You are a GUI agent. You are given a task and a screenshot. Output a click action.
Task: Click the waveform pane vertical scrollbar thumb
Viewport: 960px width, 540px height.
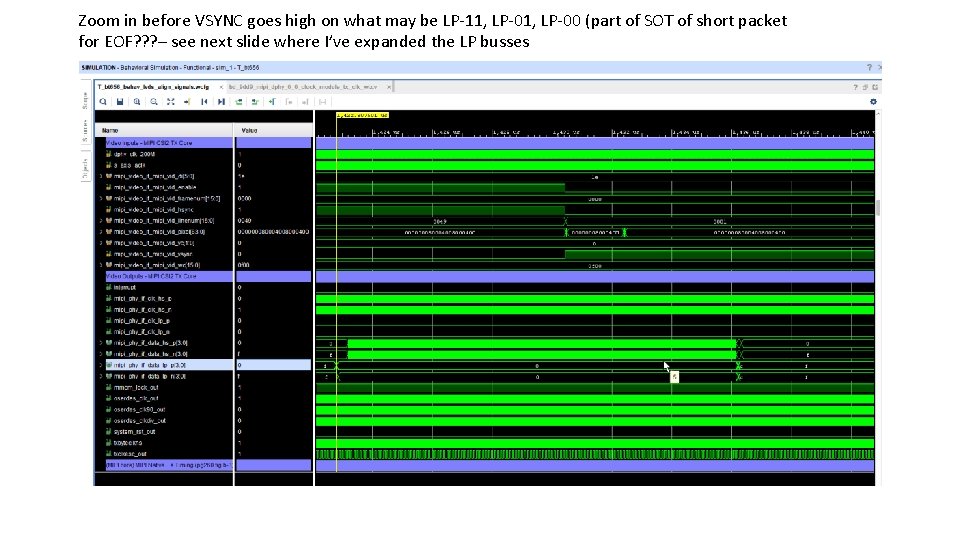click(x=877, y=208)
